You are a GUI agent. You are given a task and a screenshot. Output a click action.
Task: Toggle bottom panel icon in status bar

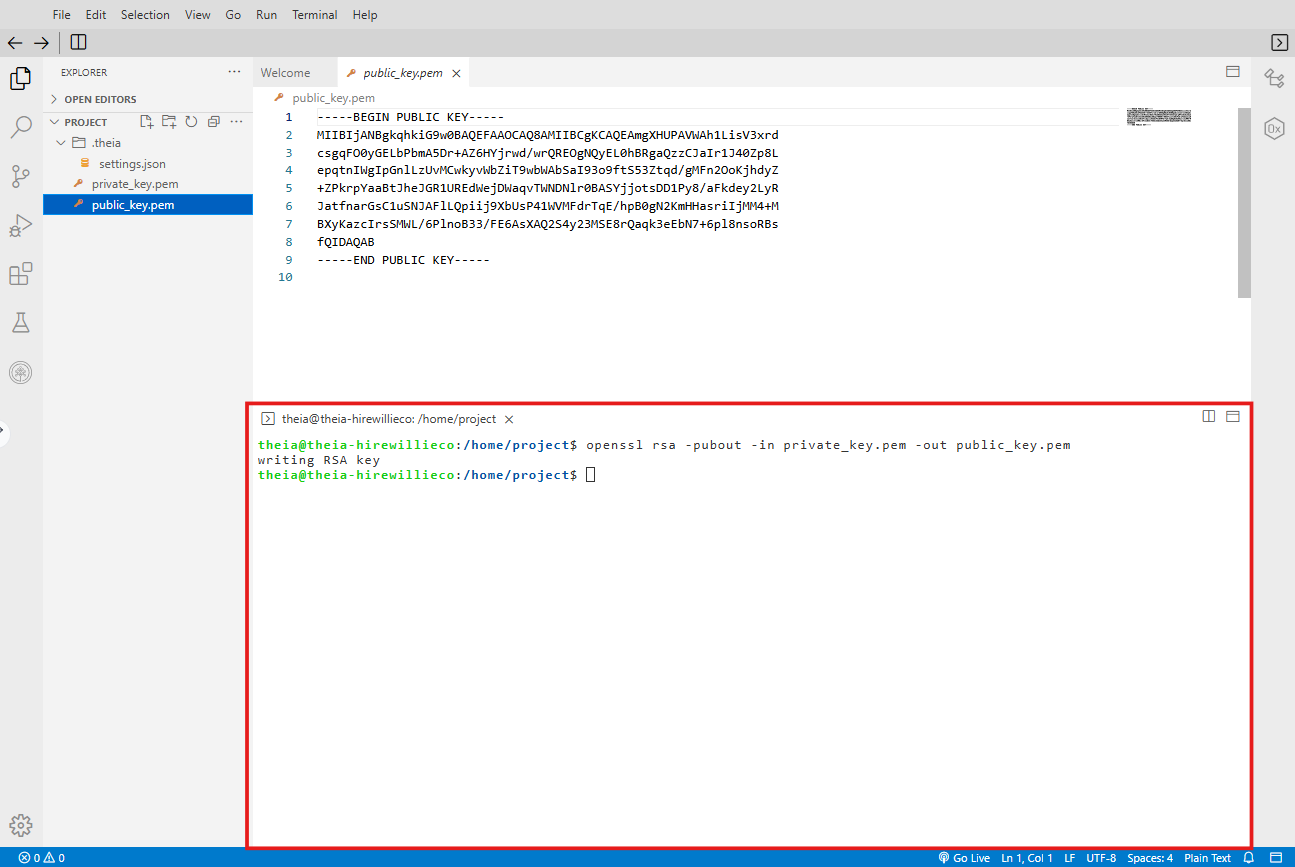[x=1275, y=858]
